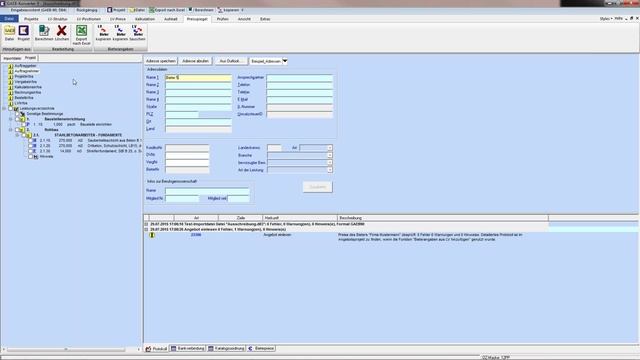Toggle checkbox of position 2.1.20
Image resolution: width=640 pixels, height=360 pixels.
[x=30, y=146]
